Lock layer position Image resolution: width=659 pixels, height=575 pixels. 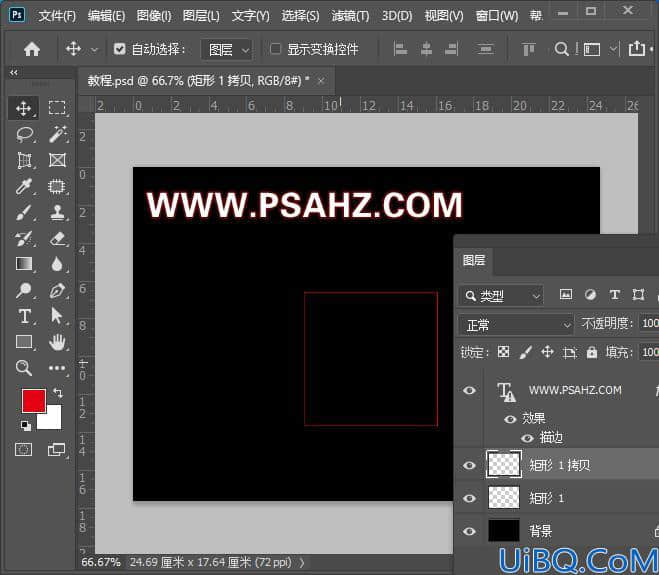tap(547, 352)
